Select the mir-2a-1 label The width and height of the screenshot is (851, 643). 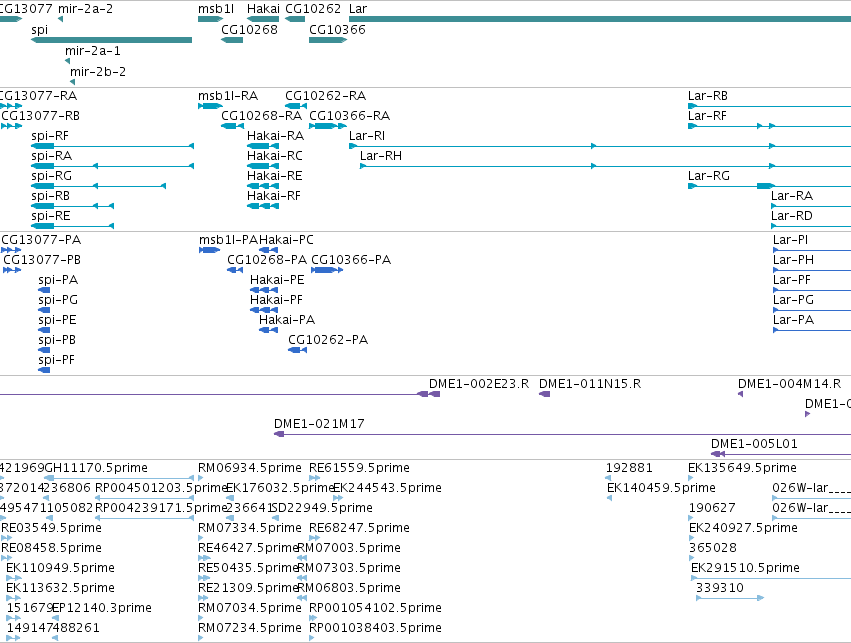pos(93,51)
